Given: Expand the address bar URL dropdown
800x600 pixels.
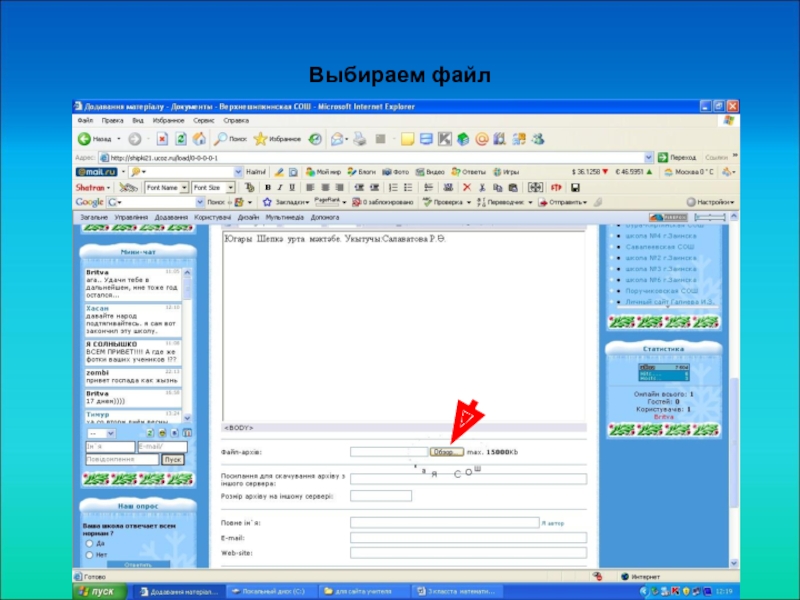Looking at the screenshot, I should (x=648, y=158).
